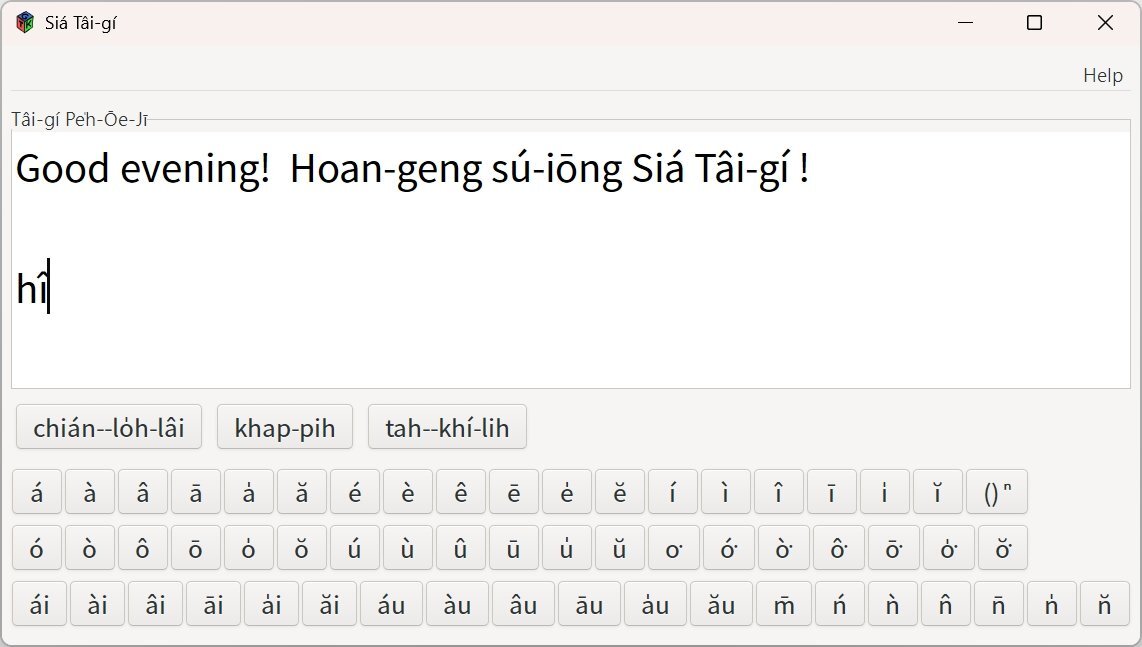This screenshot has width=1142, height=647.
Task: Insert the "ô" circumflex character
Action: pos(143,548)
